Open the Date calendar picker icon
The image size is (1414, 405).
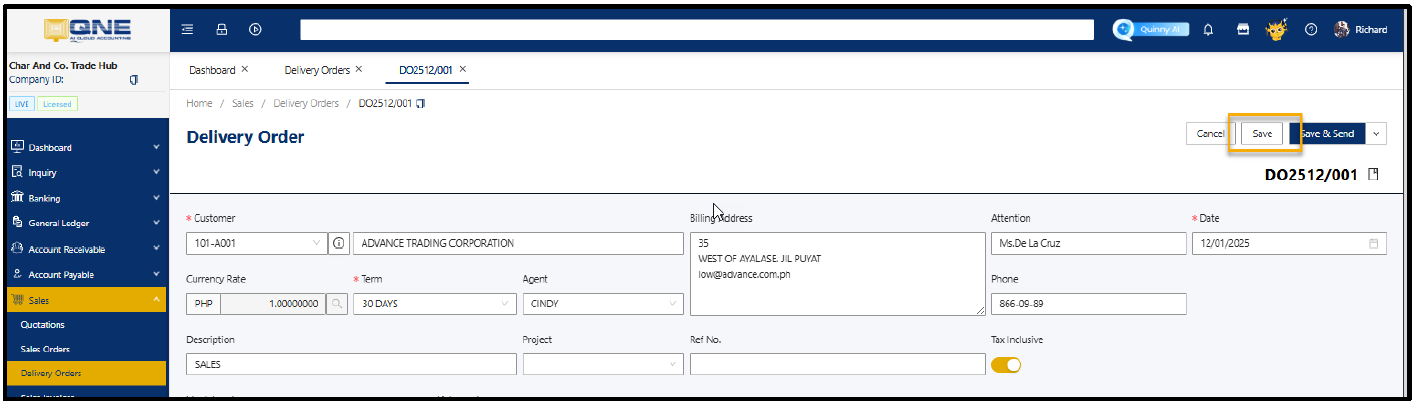tap(1373, 243)
